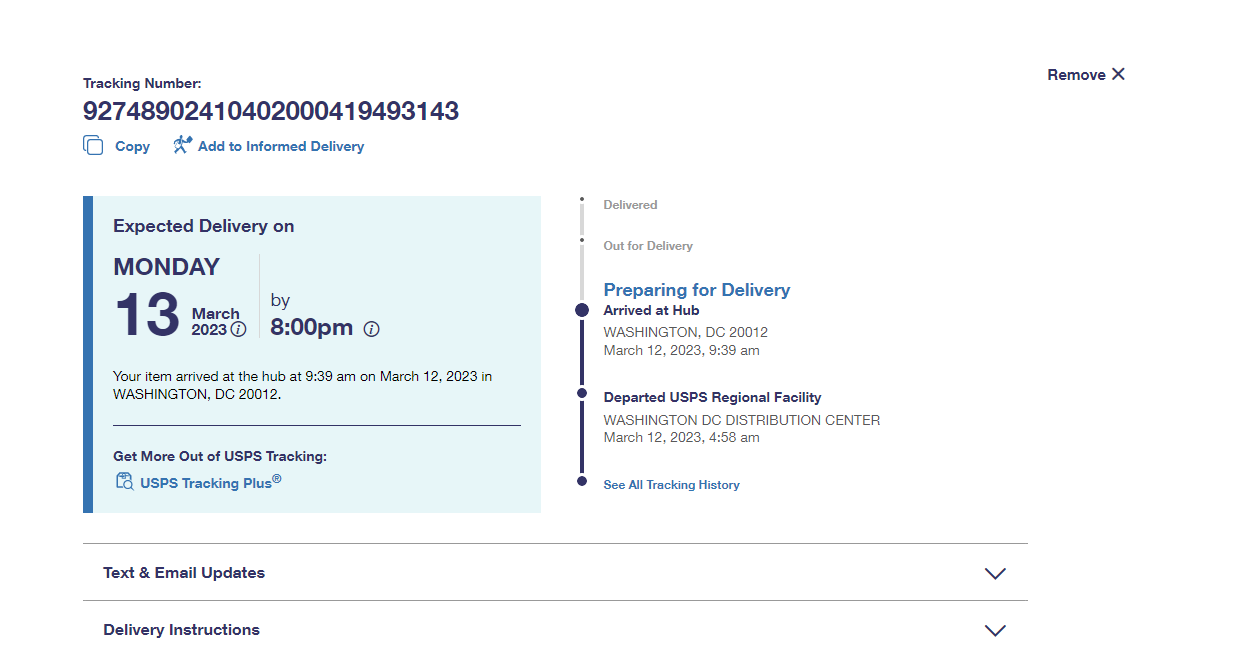Click the Preparing for Delivery status heading
Image resolution: width=1234 pixels, height=651 pixels.
[x=696, y=290]
